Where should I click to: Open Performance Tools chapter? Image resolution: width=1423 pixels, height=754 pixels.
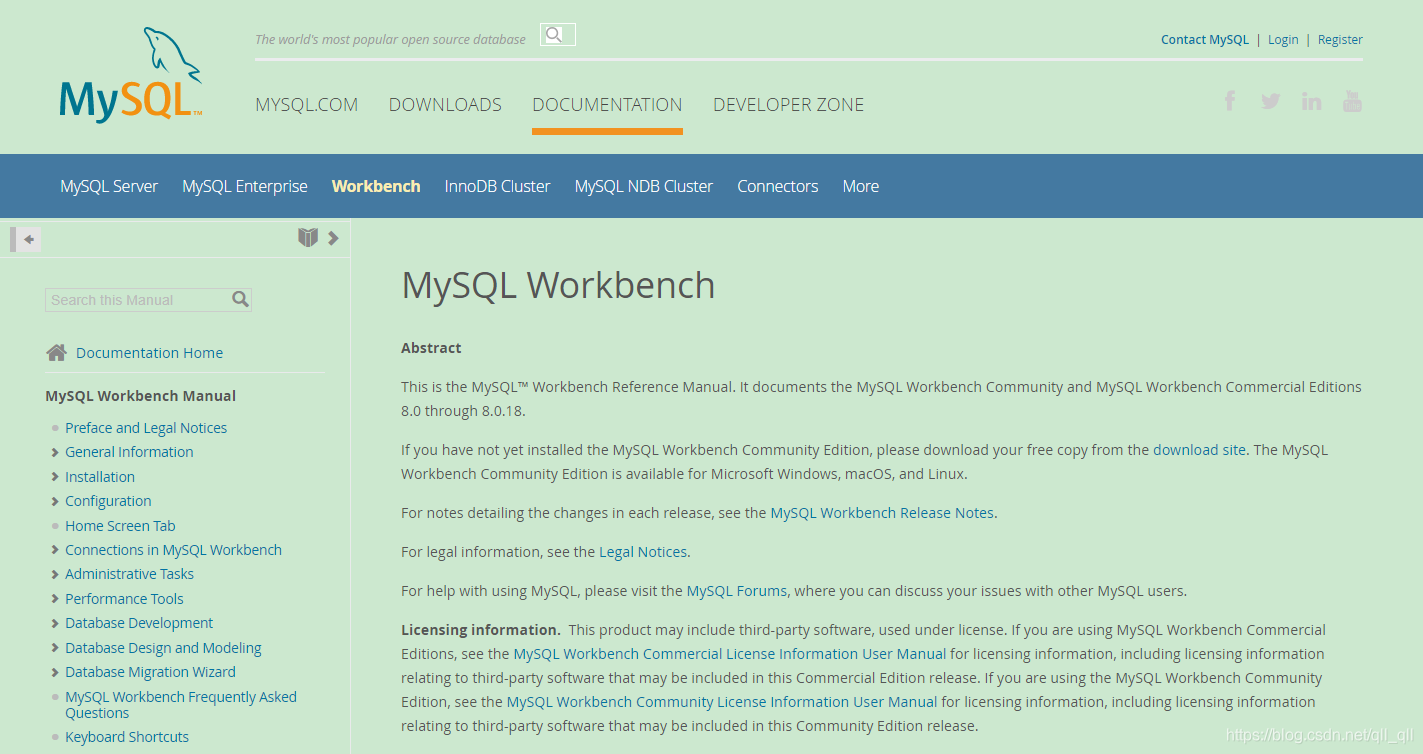click(124, 599)
